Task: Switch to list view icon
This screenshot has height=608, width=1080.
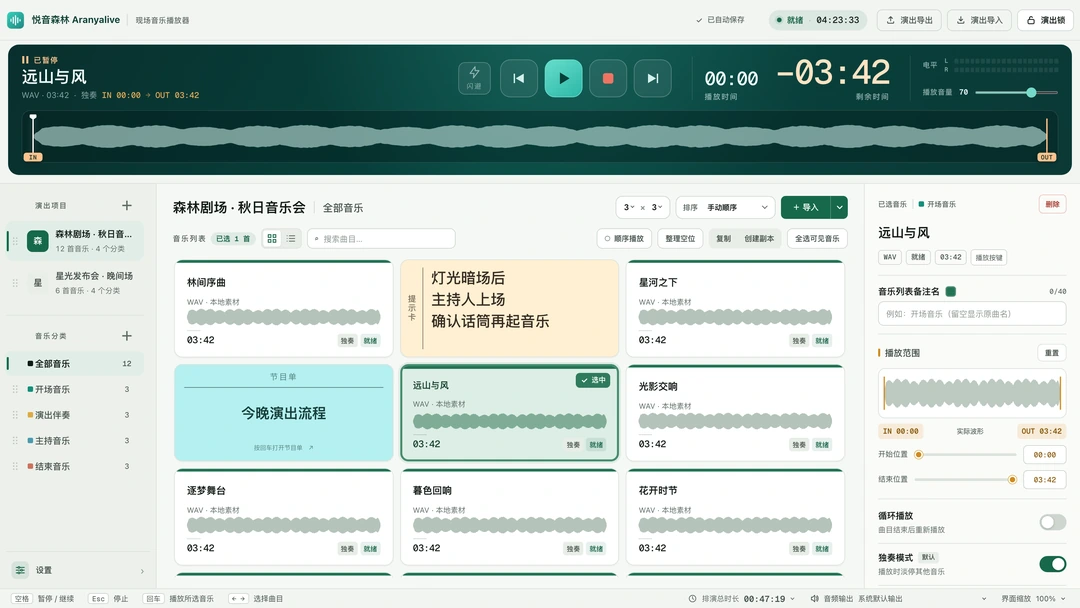Action: click(x=291, y=238)
